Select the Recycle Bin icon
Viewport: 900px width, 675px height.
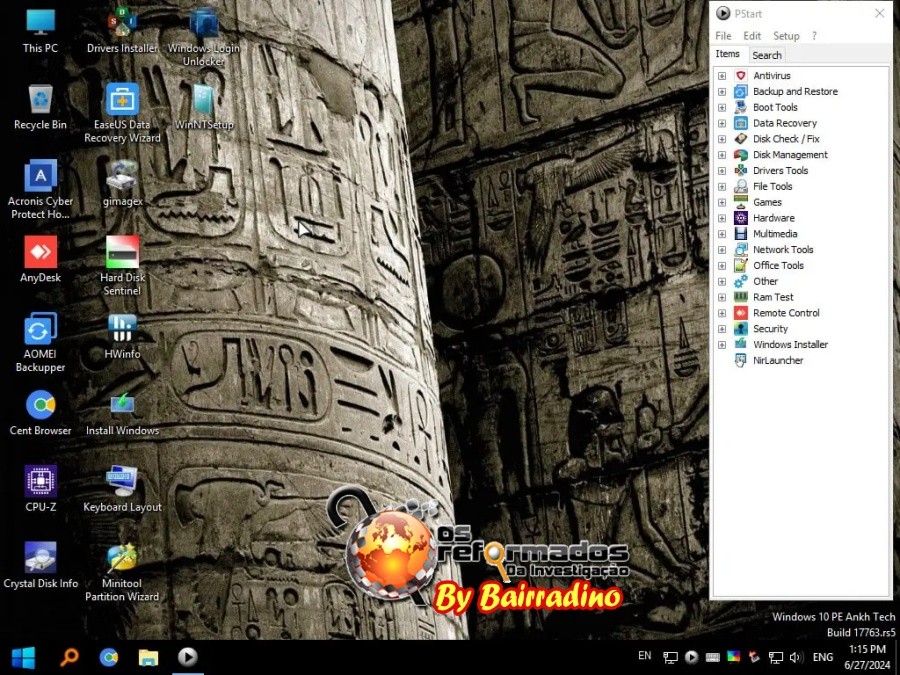click(x=40, y=107)
